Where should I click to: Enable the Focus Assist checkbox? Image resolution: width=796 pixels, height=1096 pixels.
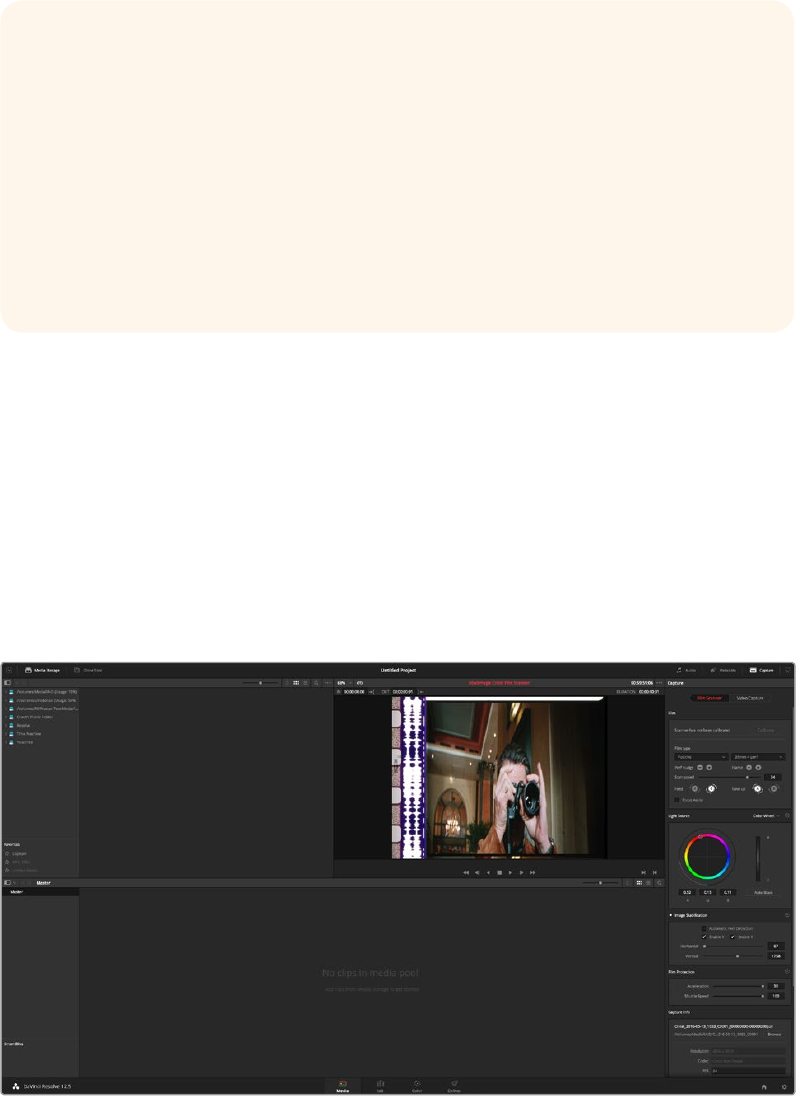point(676,800)
